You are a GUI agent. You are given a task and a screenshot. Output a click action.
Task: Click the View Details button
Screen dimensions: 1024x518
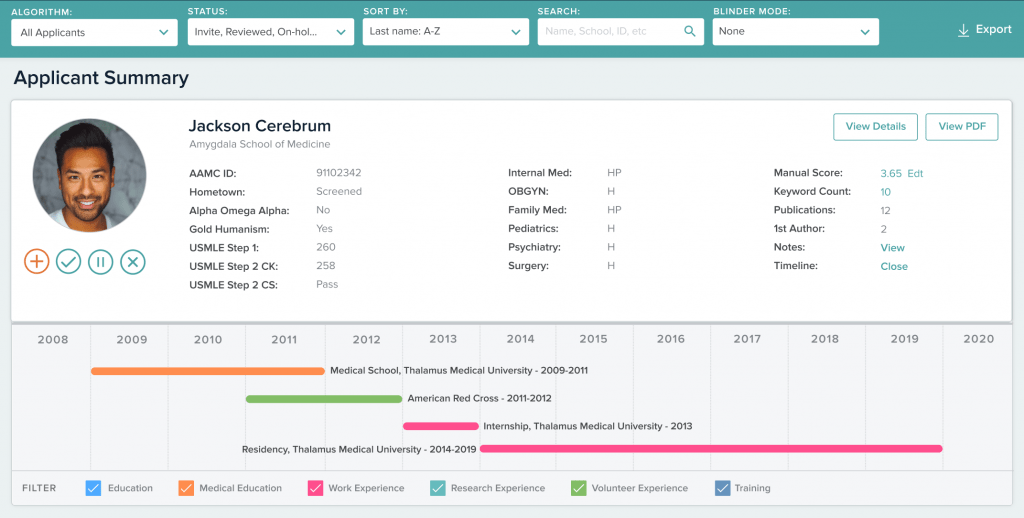tap(875, 127)
